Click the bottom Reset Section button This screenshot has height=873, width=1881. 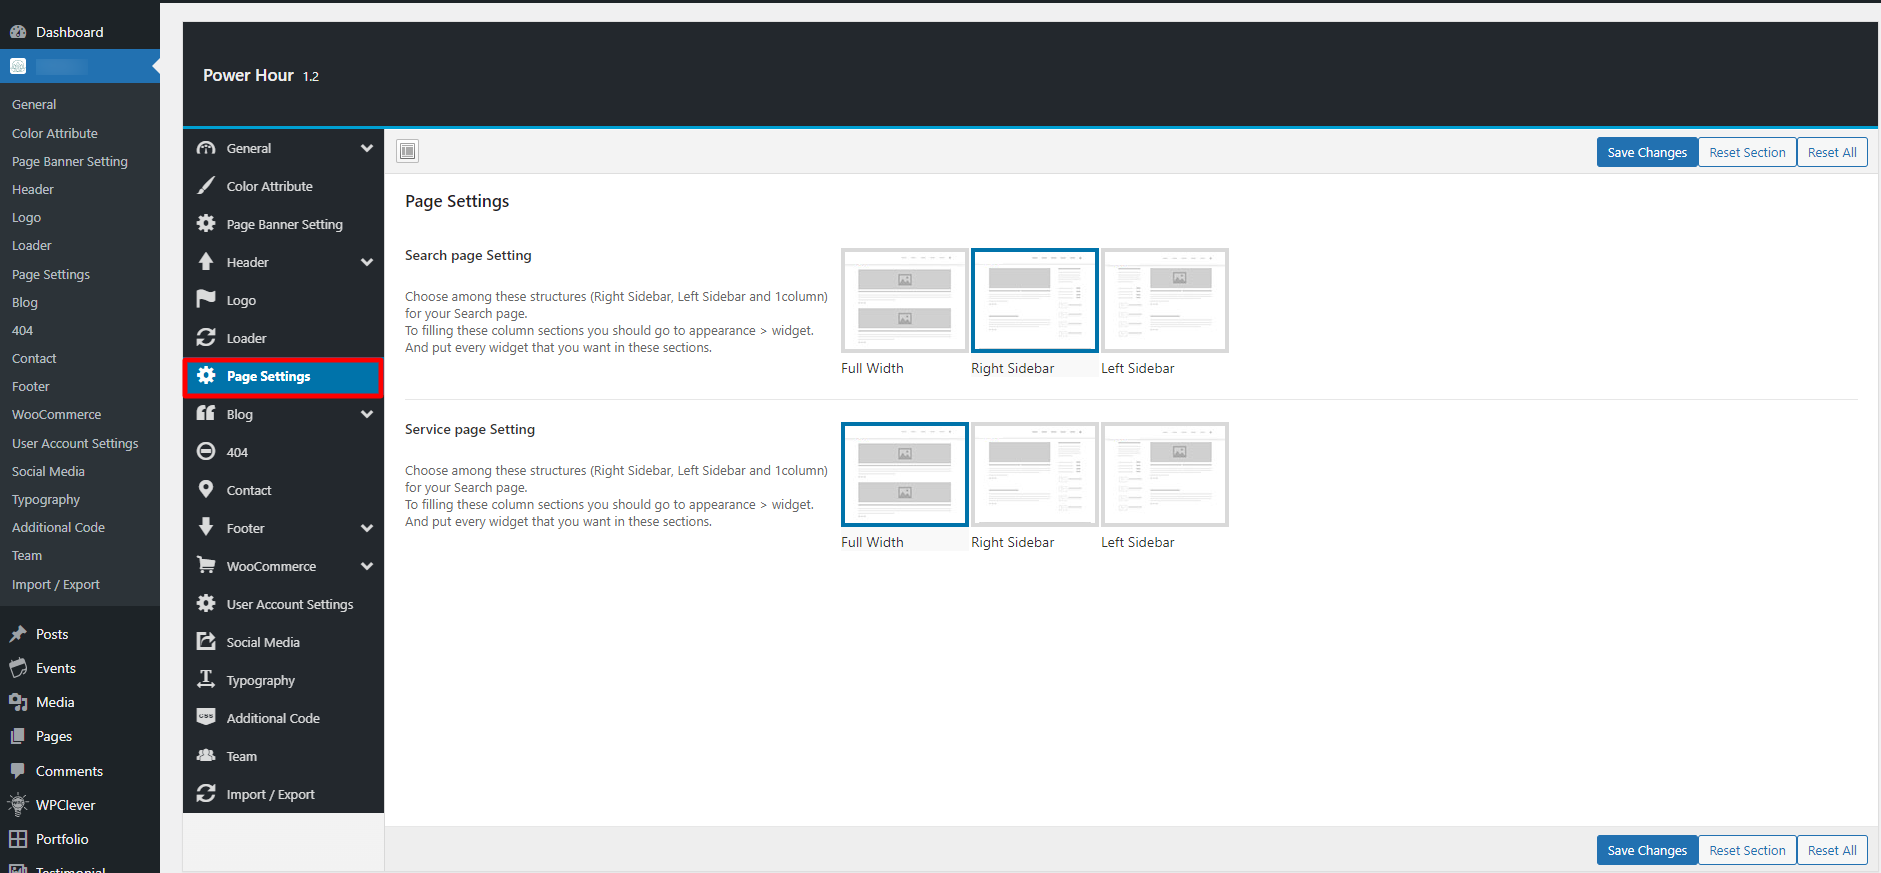(1747, 850)
